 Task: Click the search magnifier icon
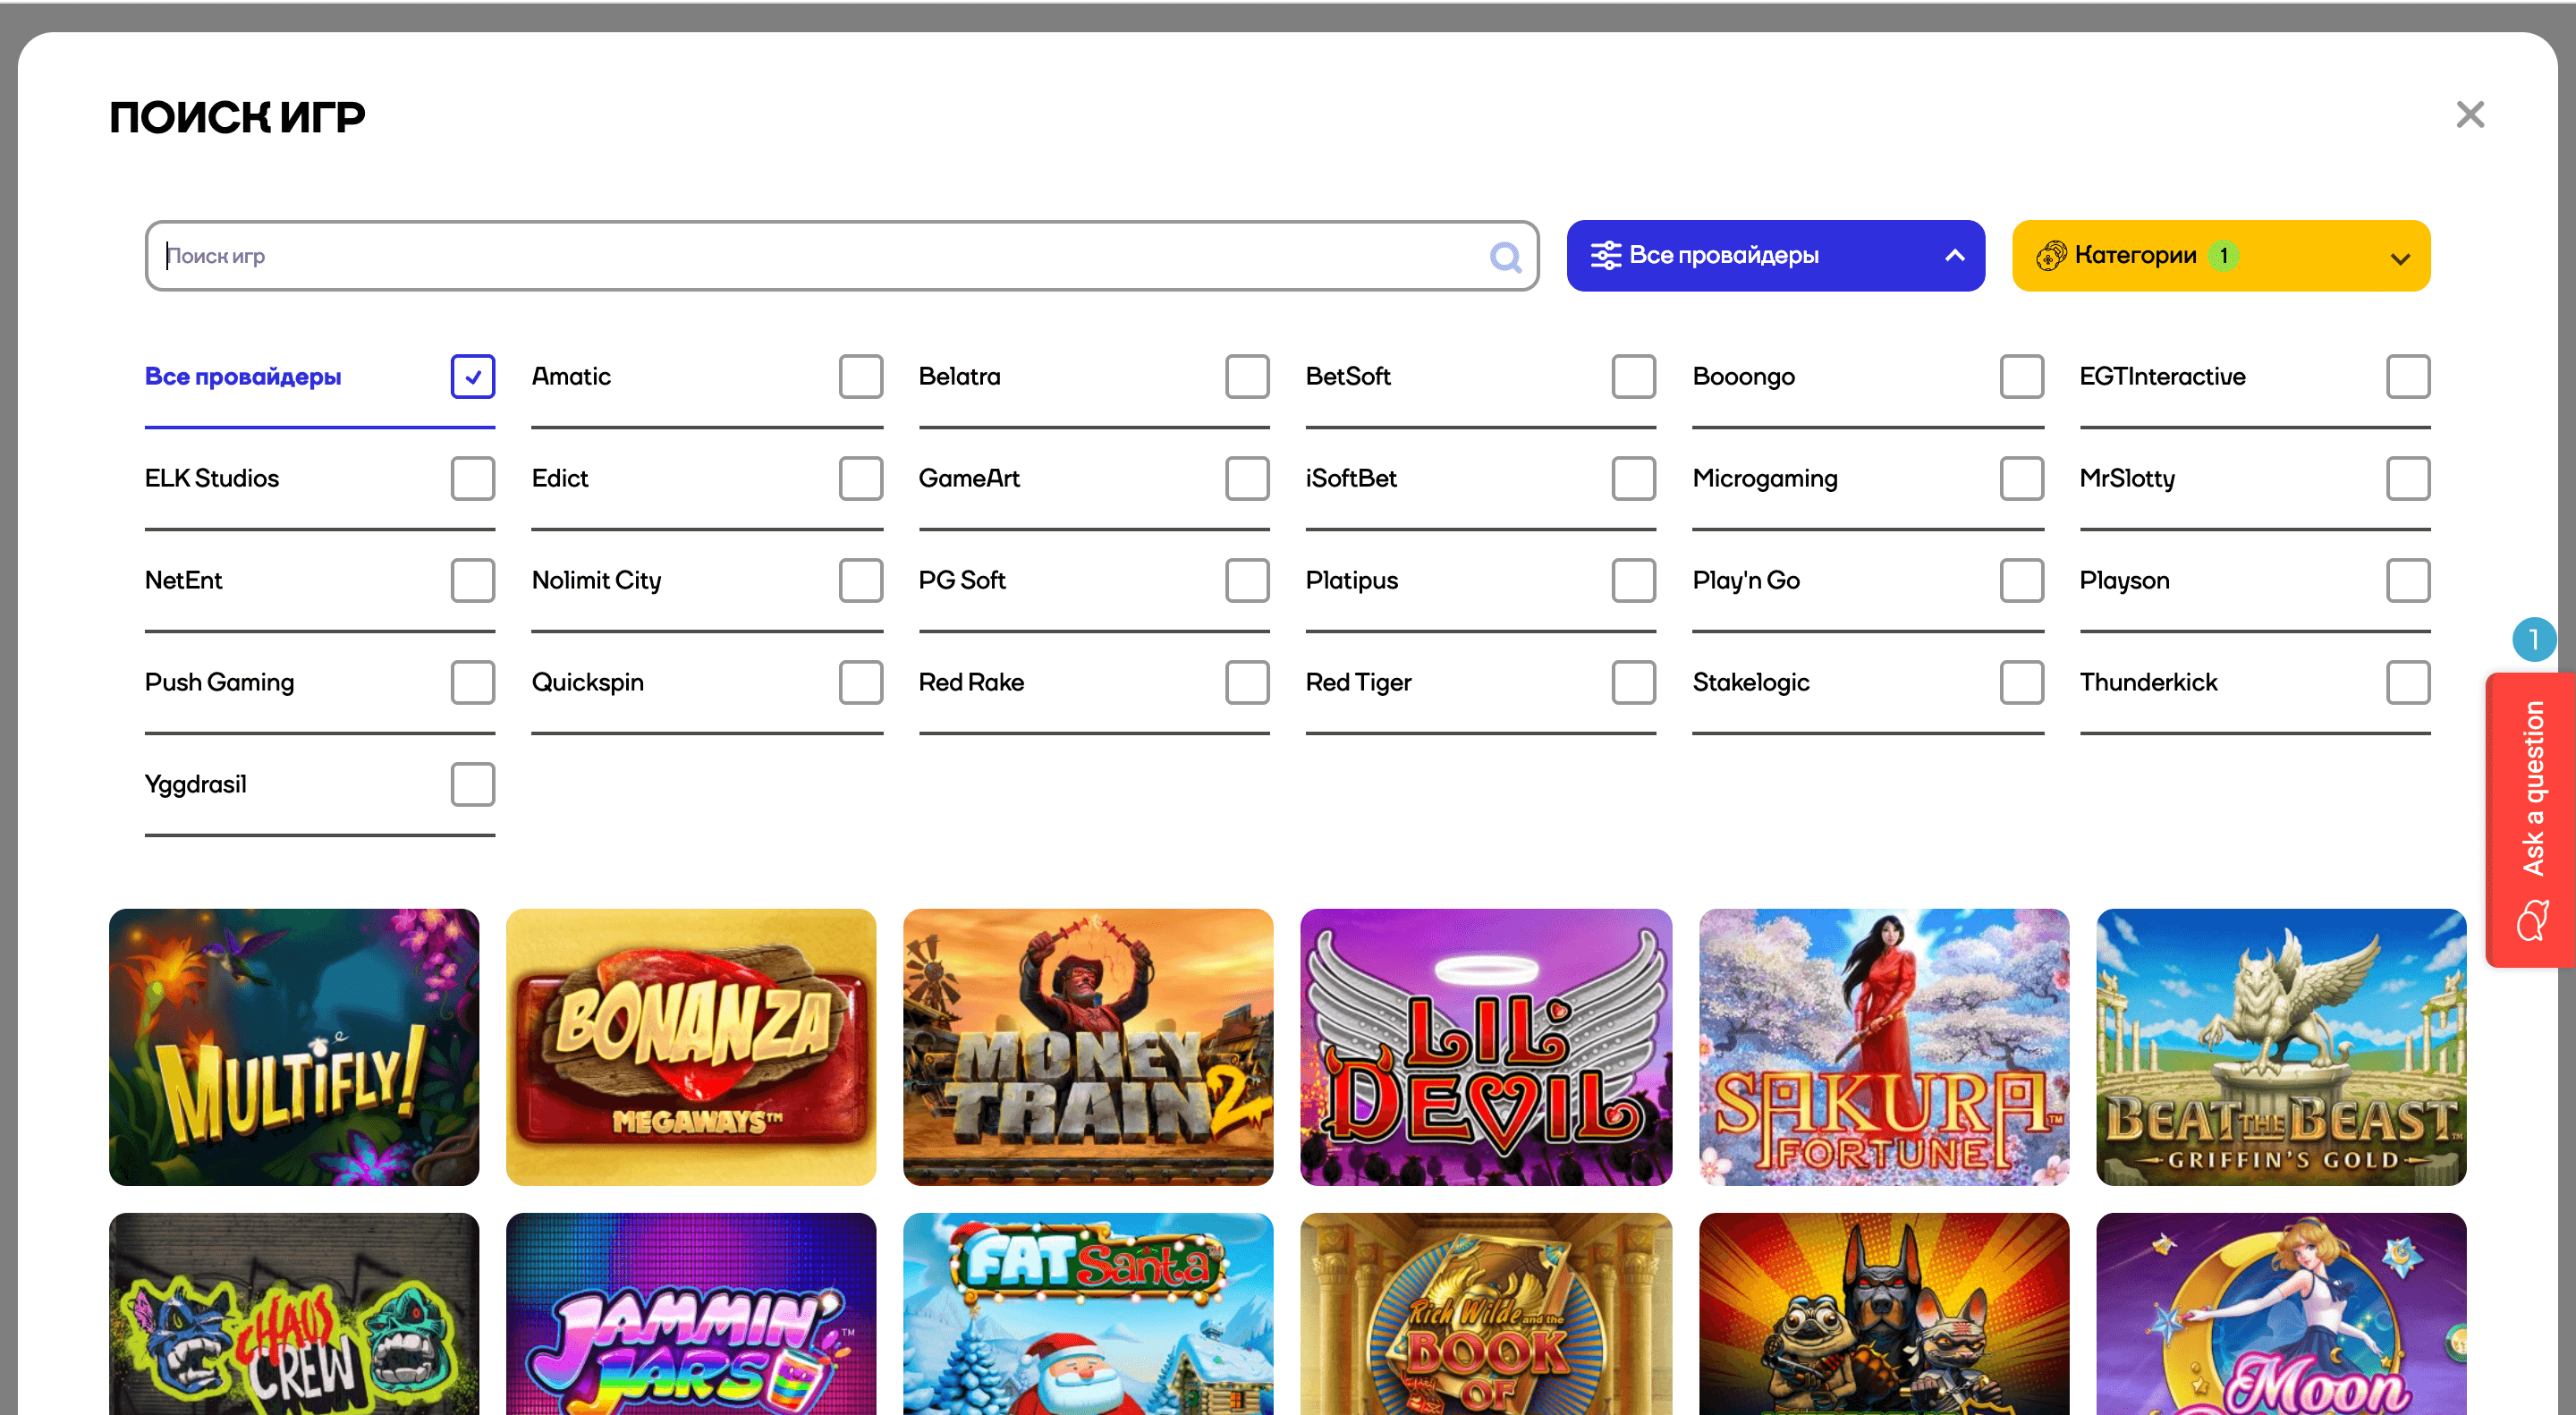pyautogui.click(x=1505, y=257)
